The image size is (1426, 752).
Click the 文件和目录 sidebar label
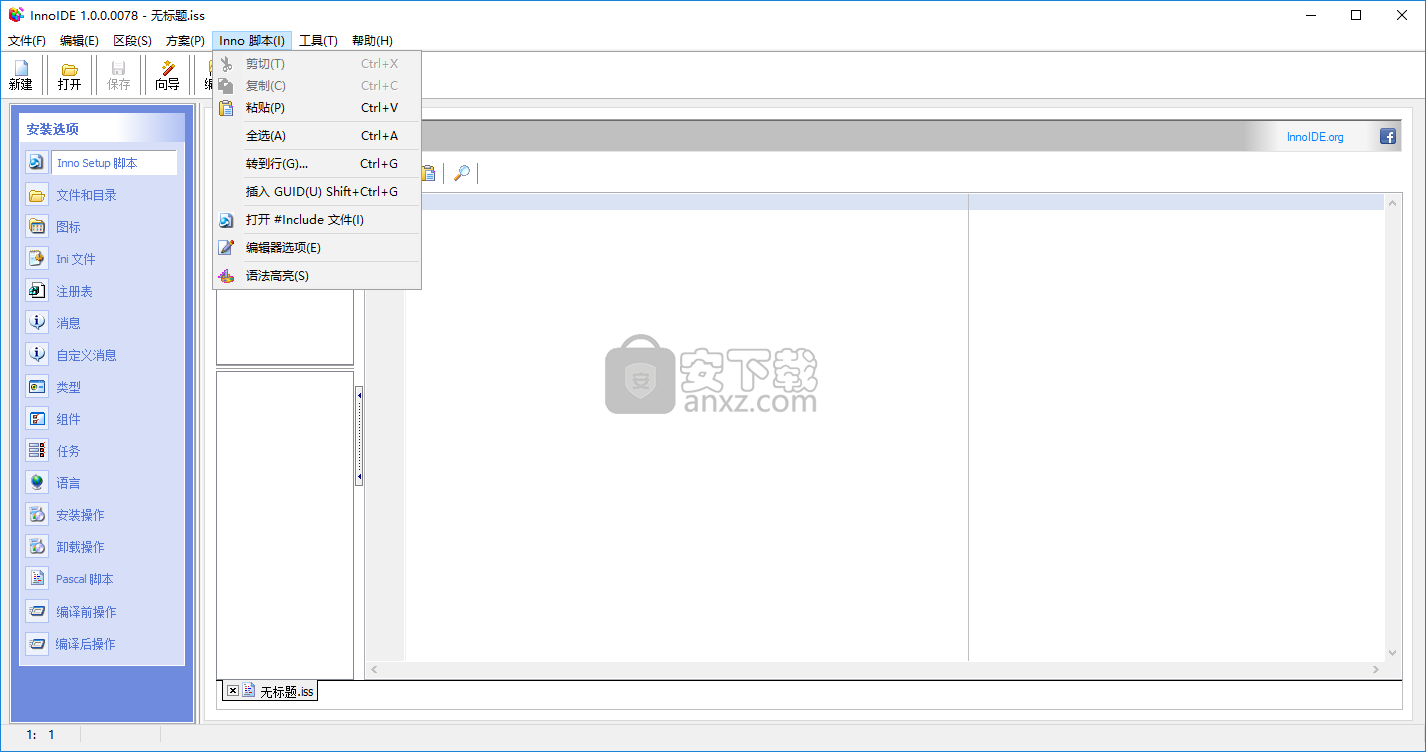pos(87,195)
